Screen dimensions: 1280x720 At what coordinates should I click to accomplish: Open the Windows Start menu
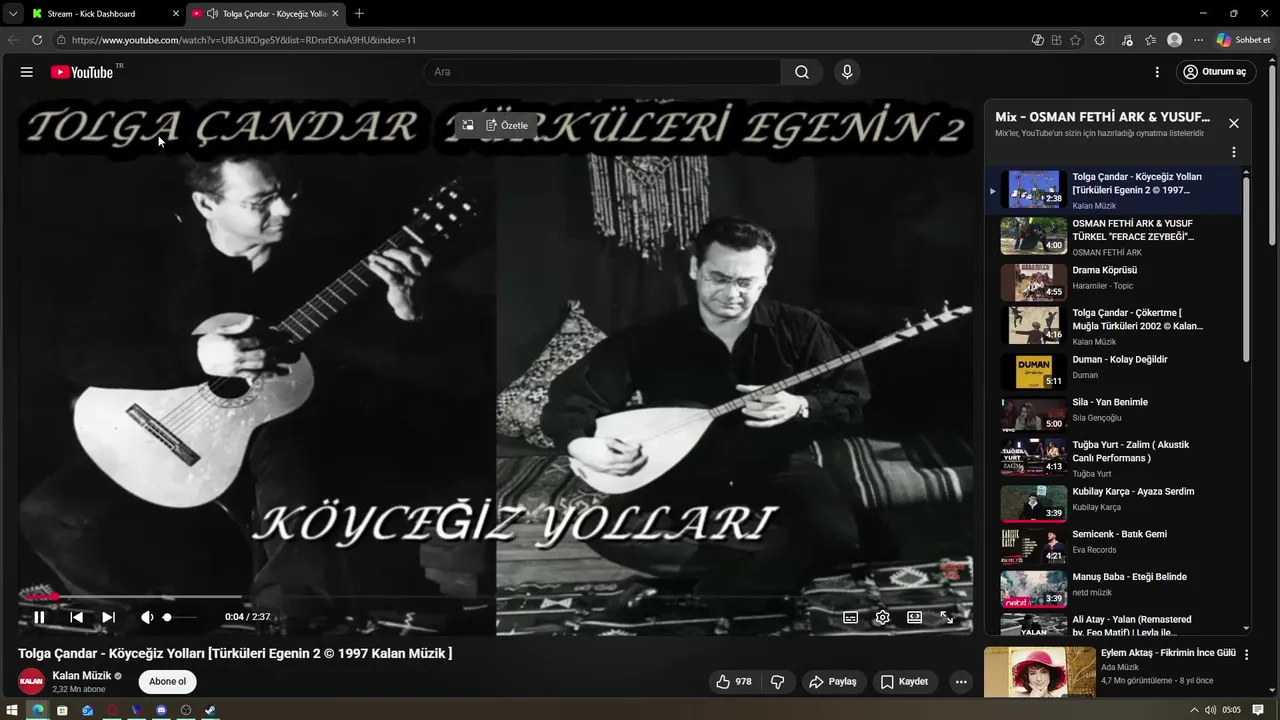click(x=13, y=710)
